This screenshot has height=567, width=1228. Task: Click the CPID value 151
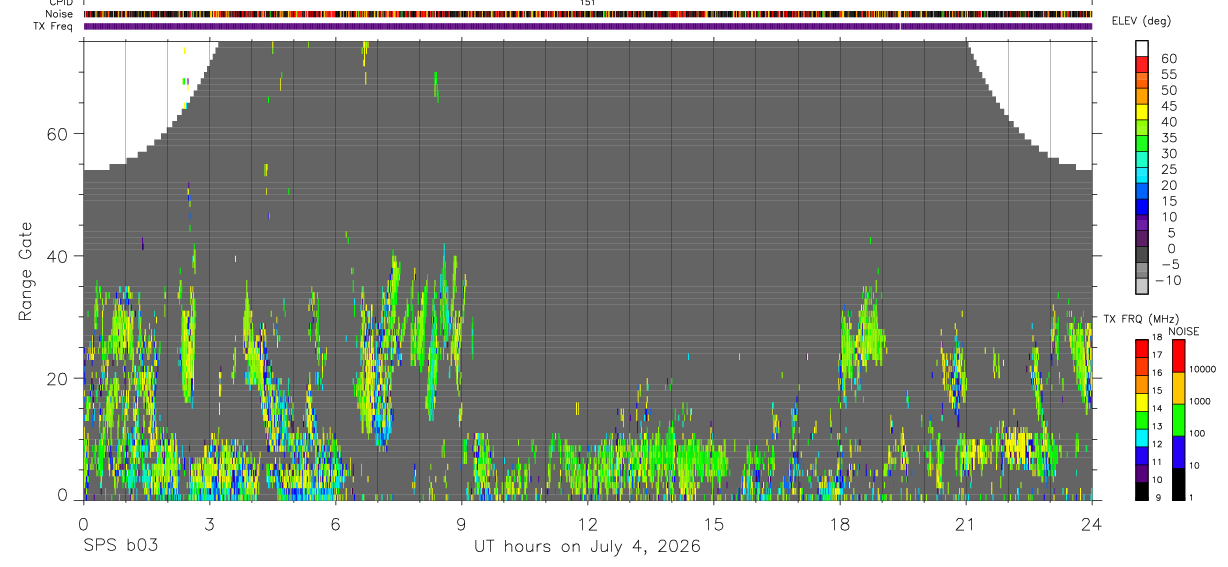[x=587, y=3]
